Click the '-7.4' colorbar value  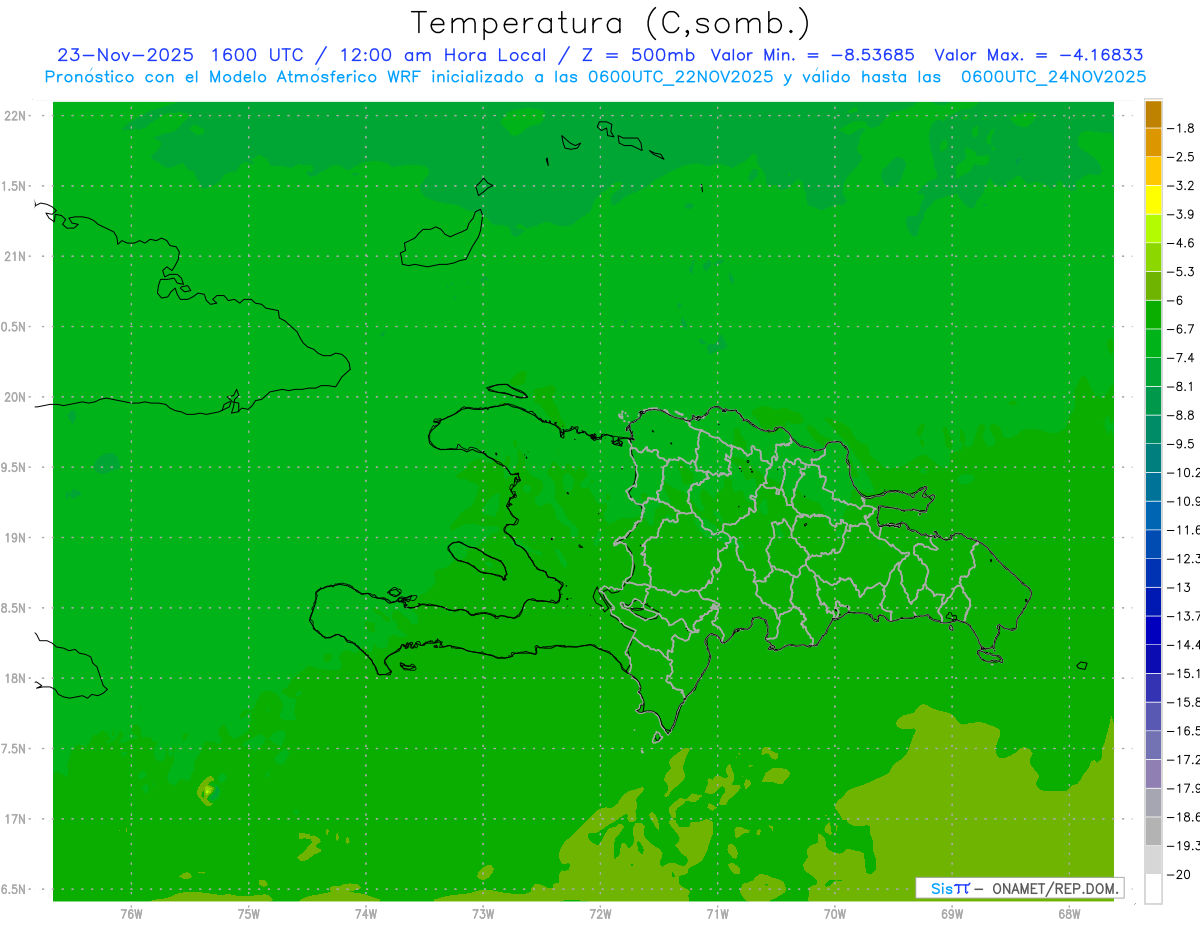point(1181,358)
